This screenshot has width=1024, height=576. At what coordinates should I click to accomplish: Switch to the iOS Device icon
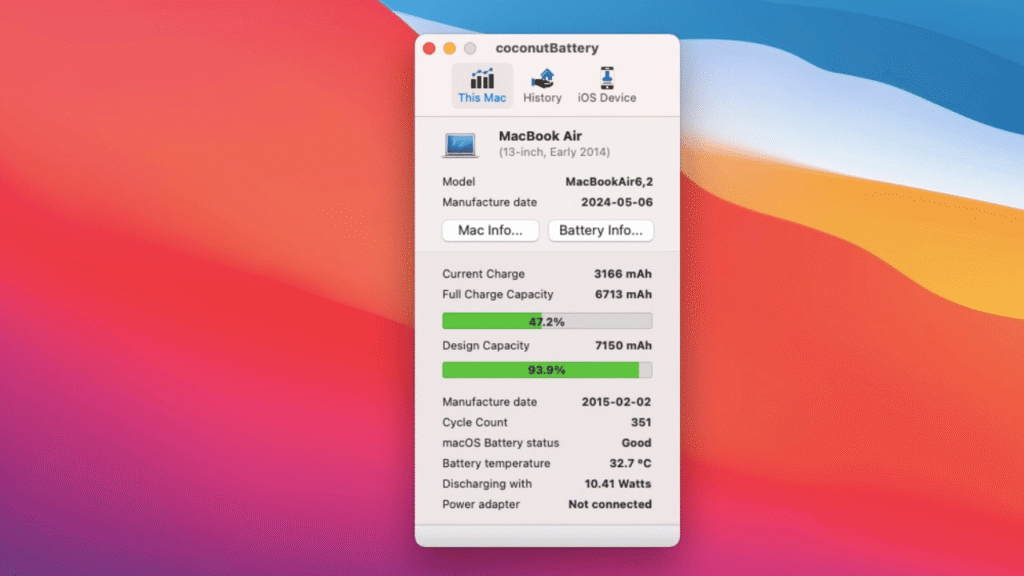coord(607,78)
